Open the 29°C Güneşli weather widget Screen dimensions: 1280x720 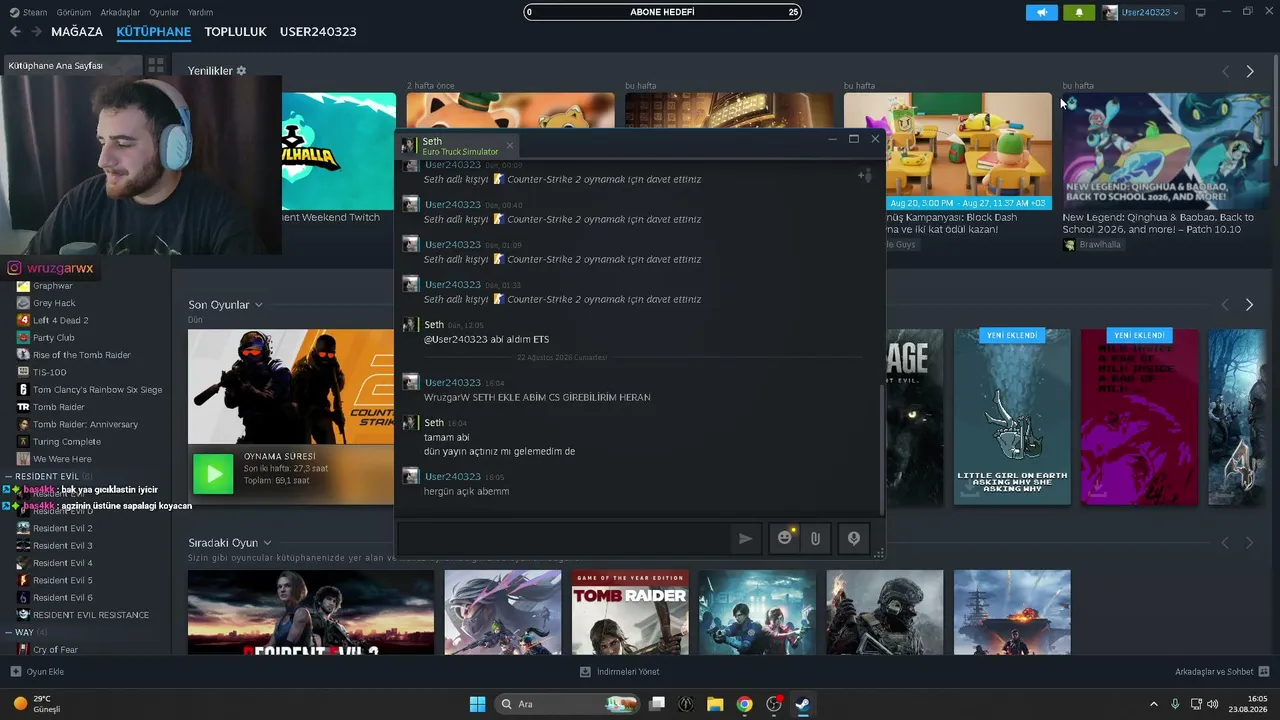[37, 704]
